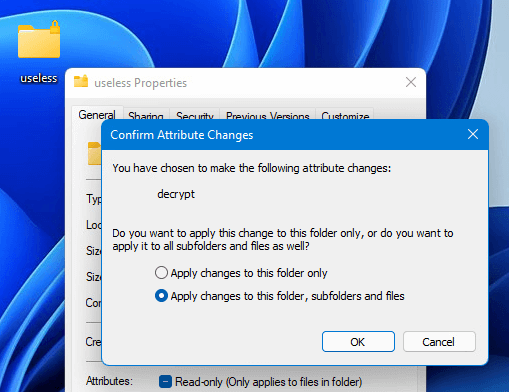Close the useless Properties window
This screenshot has width=509, height=392.
[411, 82]
